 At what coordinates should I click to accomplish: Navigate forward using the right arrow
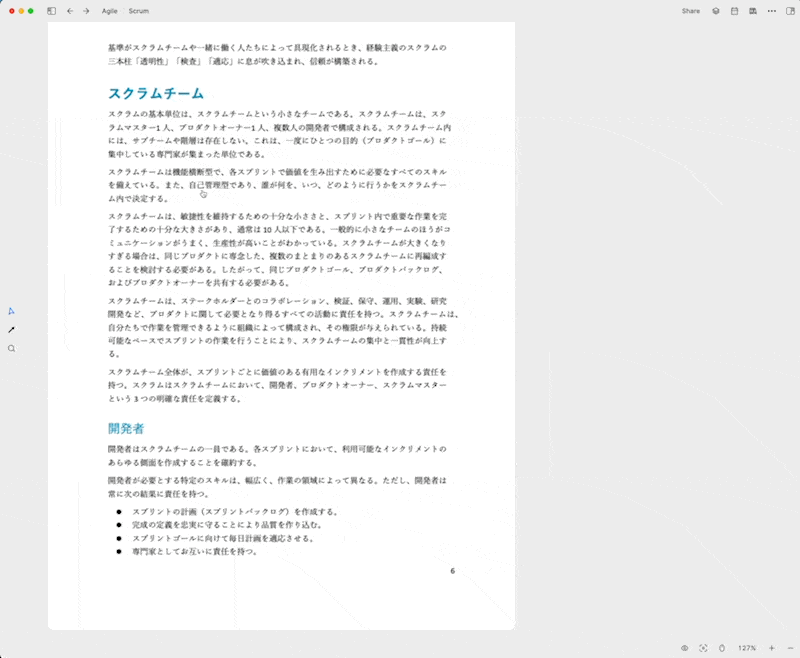tap(86, 11)
